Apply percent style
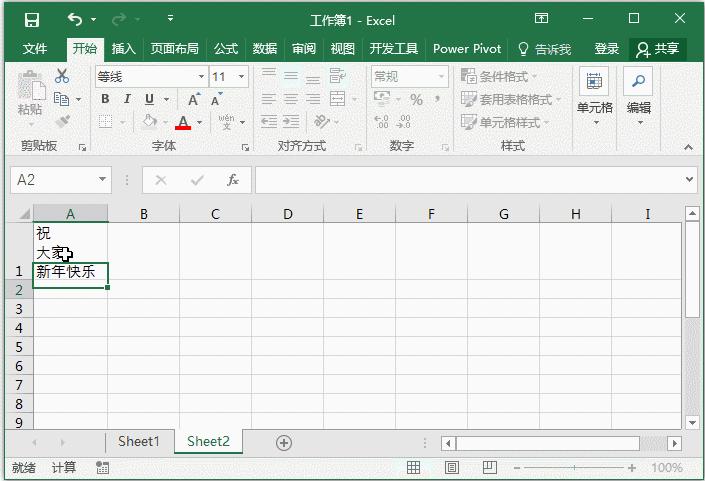 (x=416, y=99)
